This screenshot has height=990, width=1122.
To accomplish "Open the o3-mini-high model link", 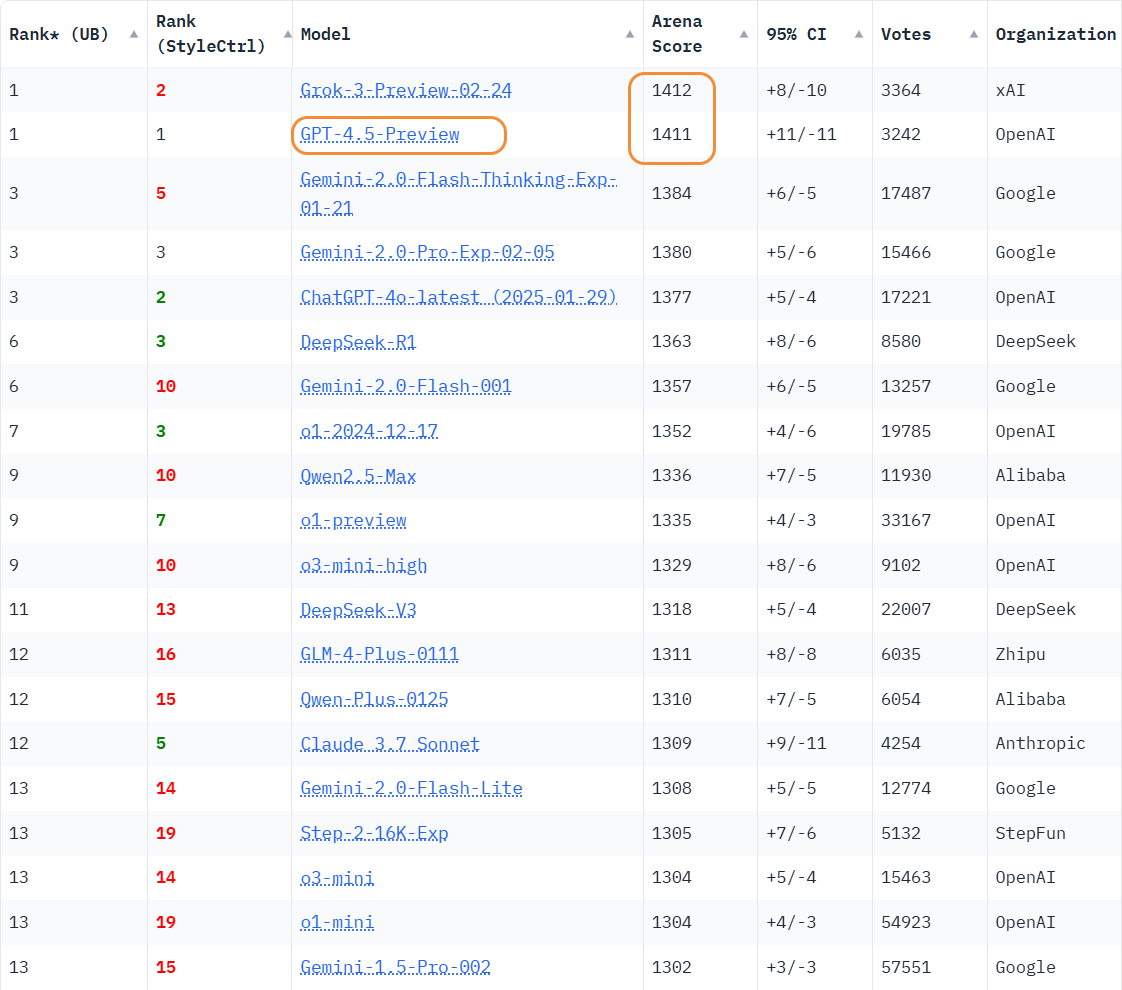I will (364, 565).
